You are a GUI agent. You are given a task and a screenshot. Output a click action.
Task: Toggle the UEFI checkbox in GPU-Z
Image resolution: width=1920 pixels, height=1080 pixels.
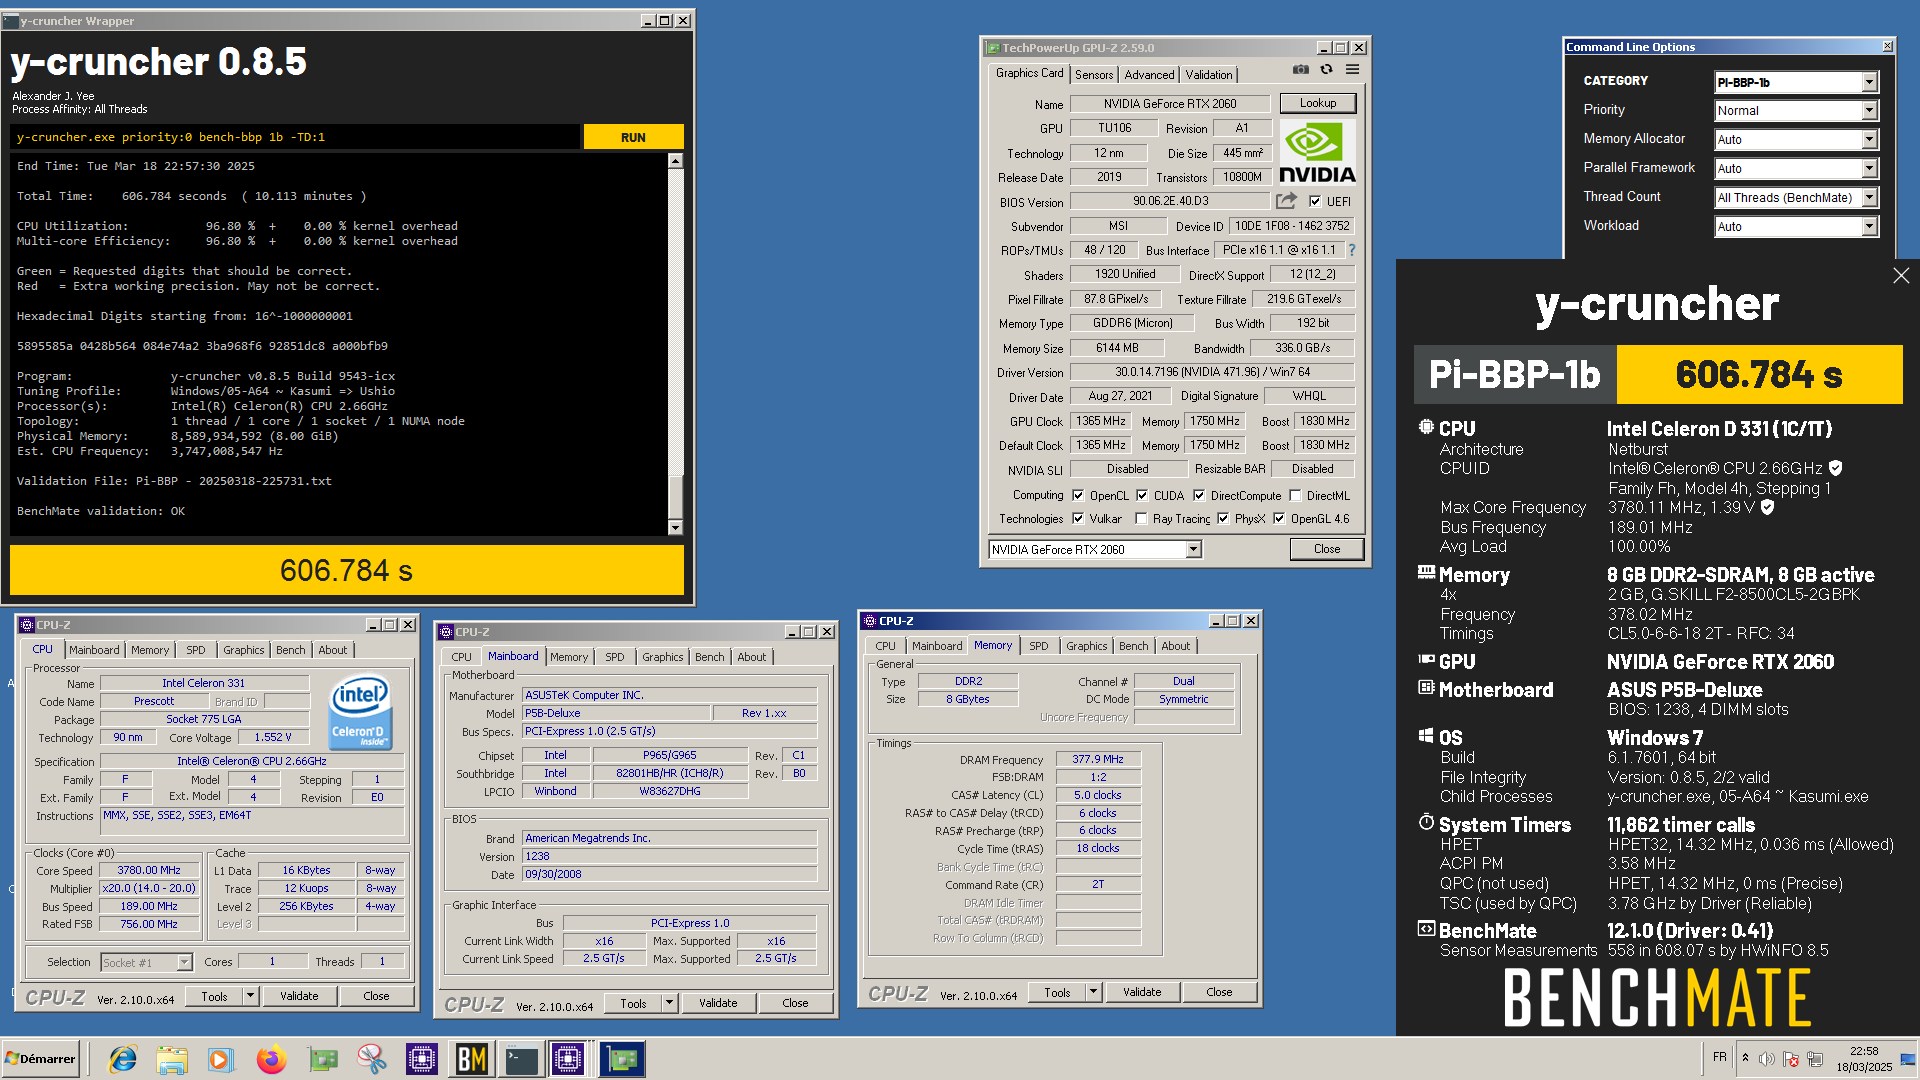click(1315, 201)
